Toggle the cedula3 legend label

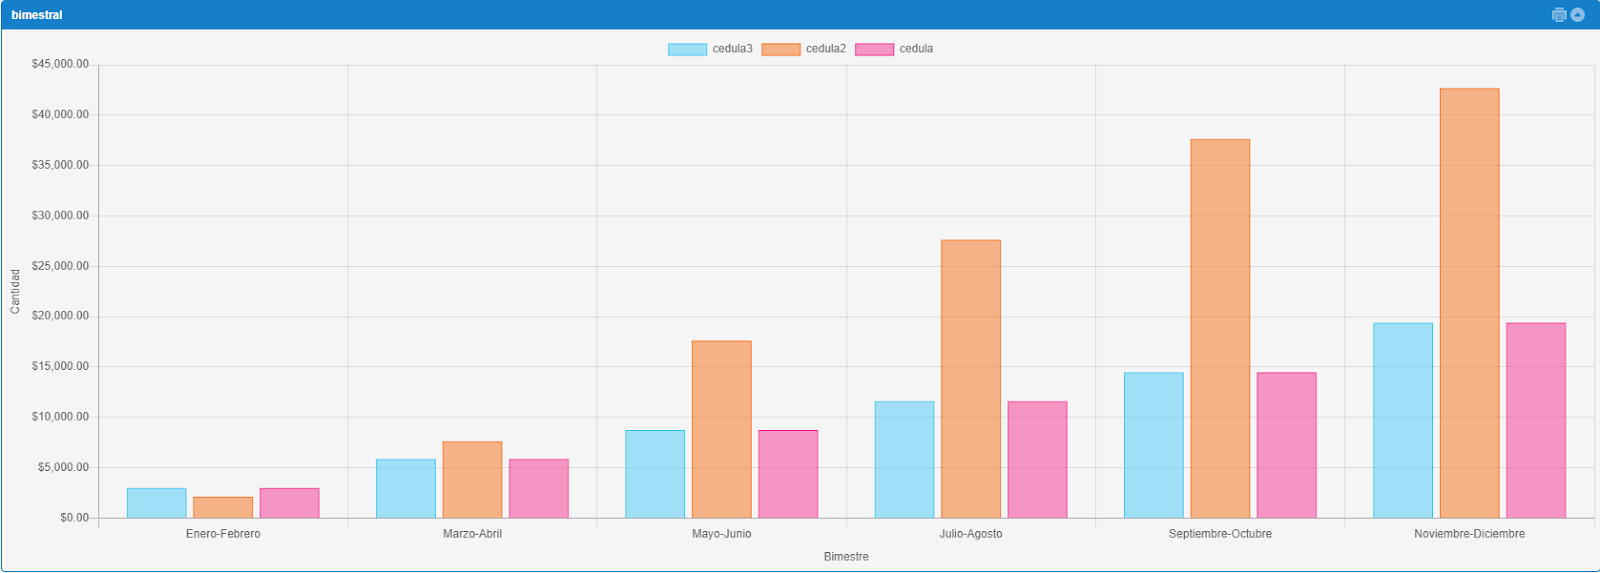coord(732,49)
